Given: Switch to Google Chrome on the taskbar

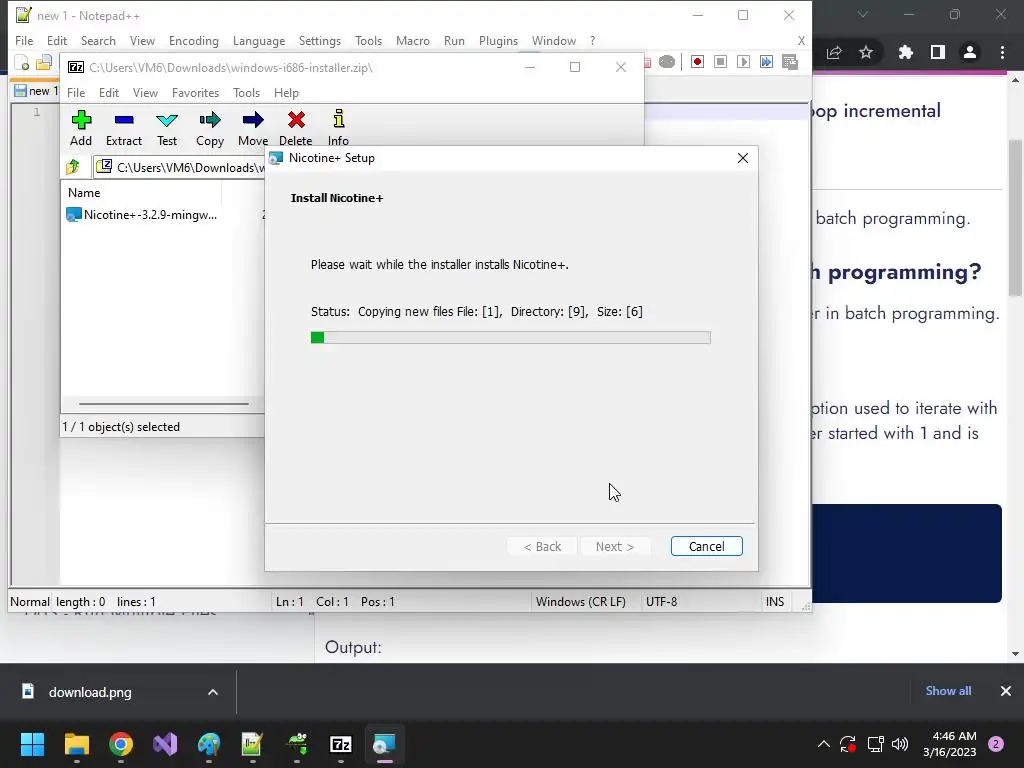Looking at the screenshot, I should [x=121, y=744].
